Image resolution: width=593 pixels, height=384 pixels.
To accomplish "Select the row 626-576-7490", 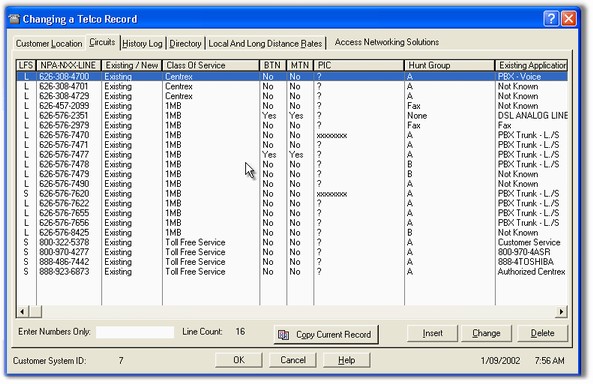I will [x=292, y=184].
